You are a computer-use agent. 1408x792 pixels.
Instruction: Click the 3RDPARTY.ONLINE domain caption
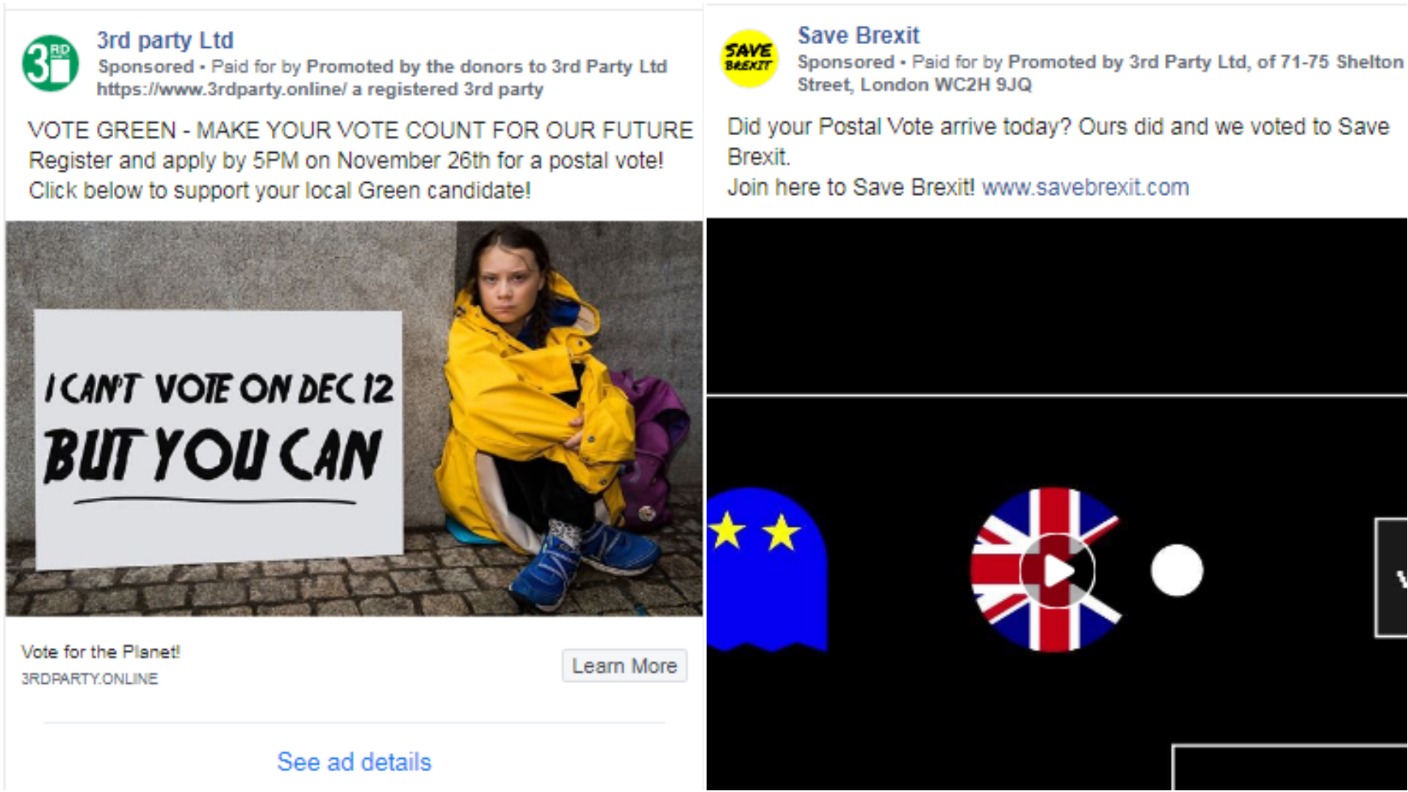(x=89, y=679)
